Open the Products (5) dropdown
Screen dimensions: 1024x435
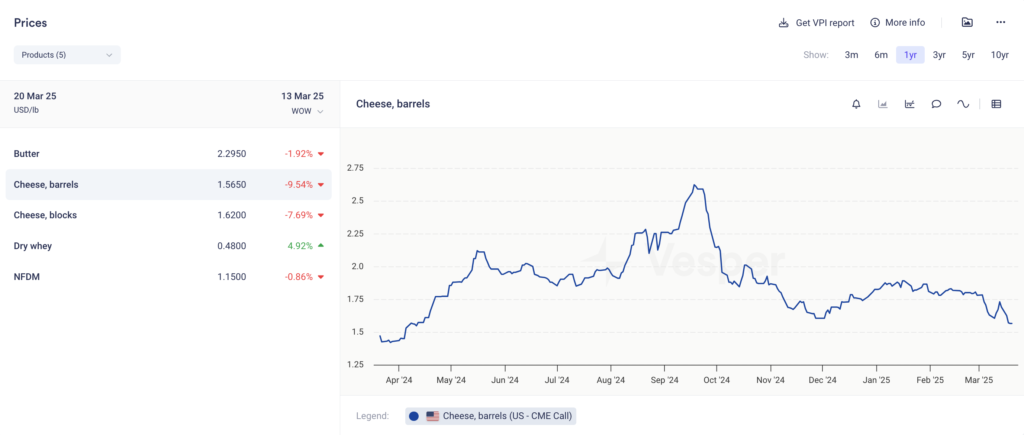tap(67, 55)
